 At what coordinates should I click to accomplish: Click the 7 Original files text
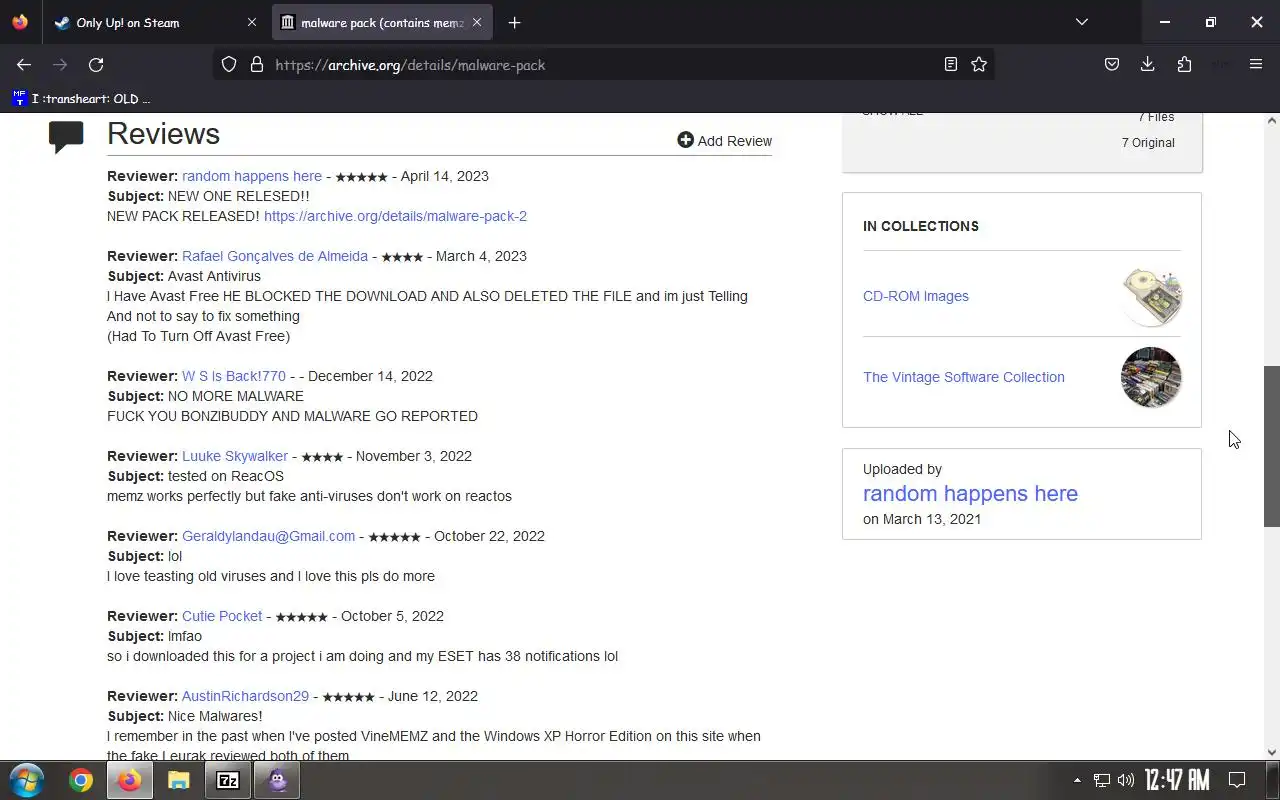pos(1148,142)
